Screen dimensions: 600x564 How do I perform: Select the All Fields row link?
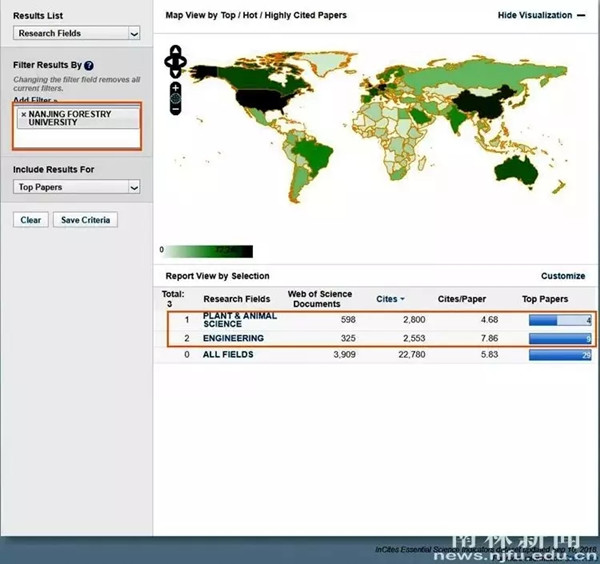coord(229,354)
